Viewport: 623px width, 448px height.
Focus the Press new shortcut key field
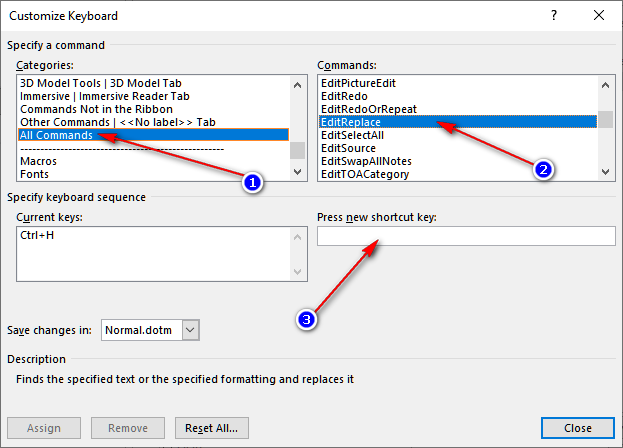click(466, 236)
